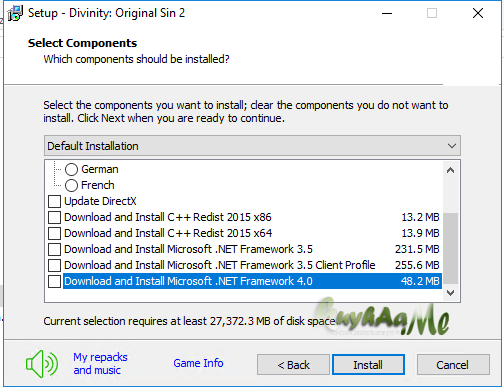Click the components list scrollbar thumb
Screen dimensions: 504x388
(450, 248)
